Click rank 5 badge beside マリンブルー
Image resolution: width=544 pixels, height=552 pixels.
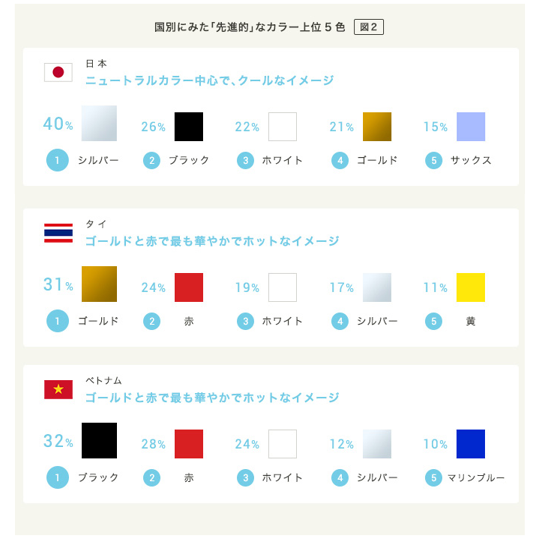tap(433, 478)
